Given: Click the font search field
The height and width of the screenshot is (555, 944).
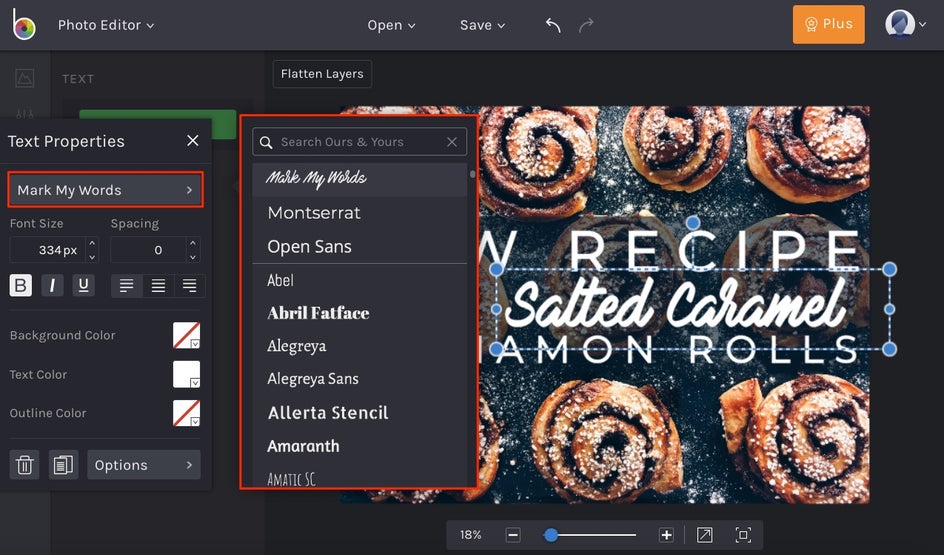Looking at the screenshot, I should pyautogui.click(x=359, y=142).
